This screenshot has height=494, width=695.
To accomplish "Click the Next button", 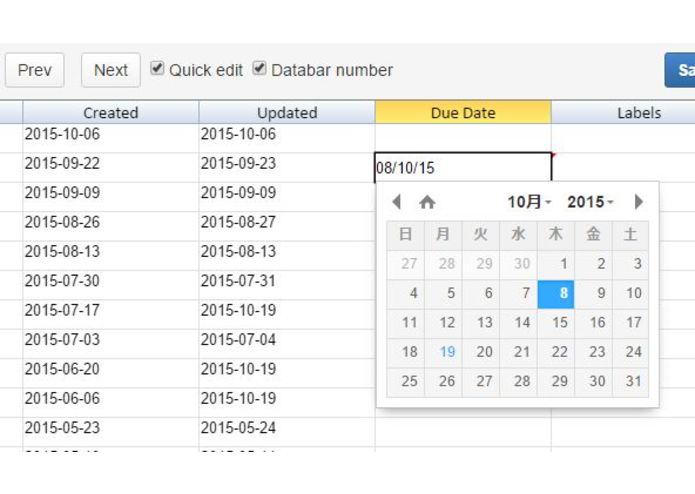I will coord(111,70).
